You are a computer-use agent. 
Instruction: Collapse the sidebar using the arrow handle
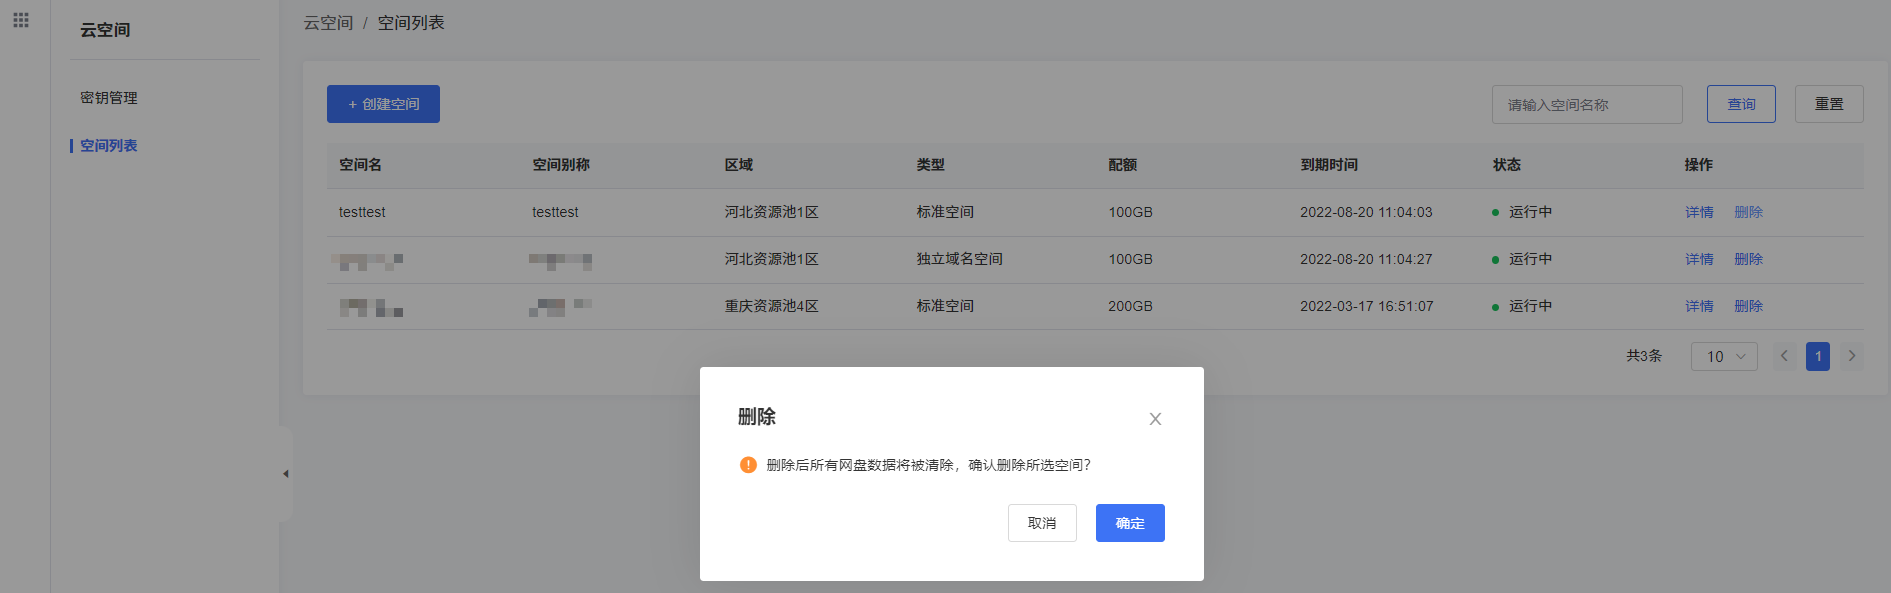point(285,474)
